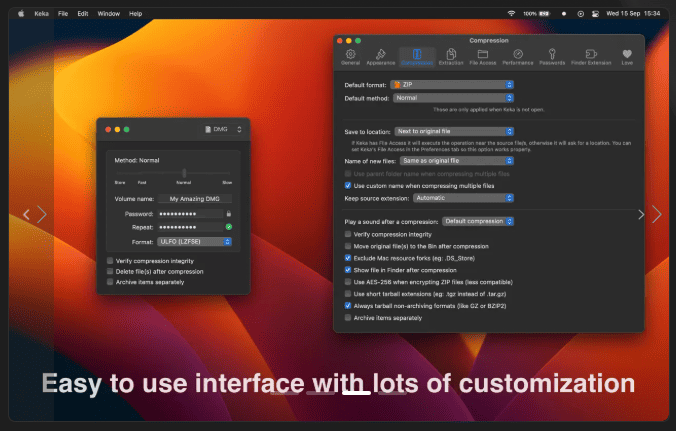Toggle Verify compression integrity in DMG window
The image size is (676, 431).
click(x=110, y=261)
